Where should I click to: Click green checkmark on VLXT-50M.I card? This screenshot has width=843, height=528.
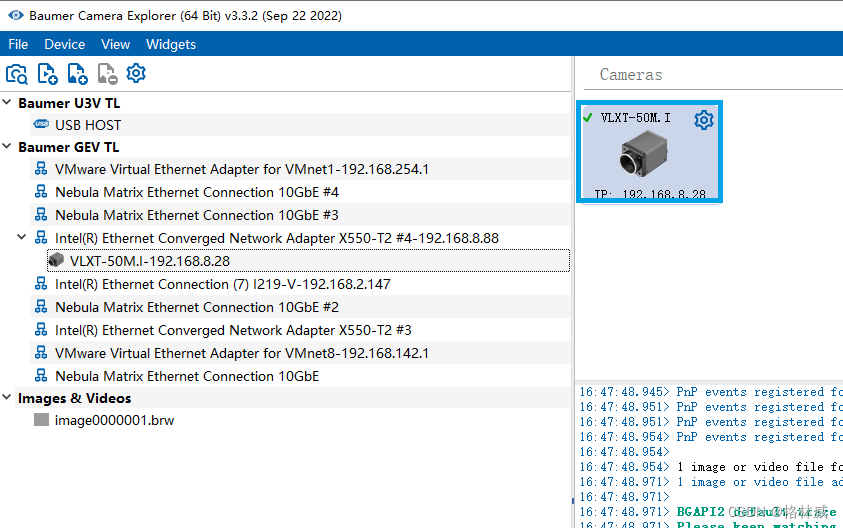tap(588, 117)
